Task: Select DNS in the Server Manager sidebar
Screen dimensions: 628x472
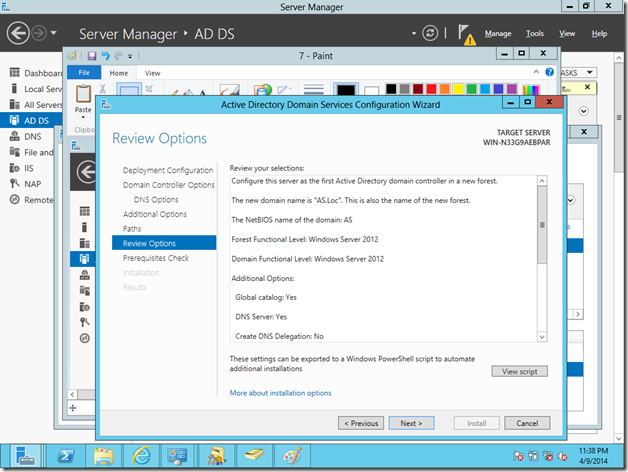Action: (26, 137)
